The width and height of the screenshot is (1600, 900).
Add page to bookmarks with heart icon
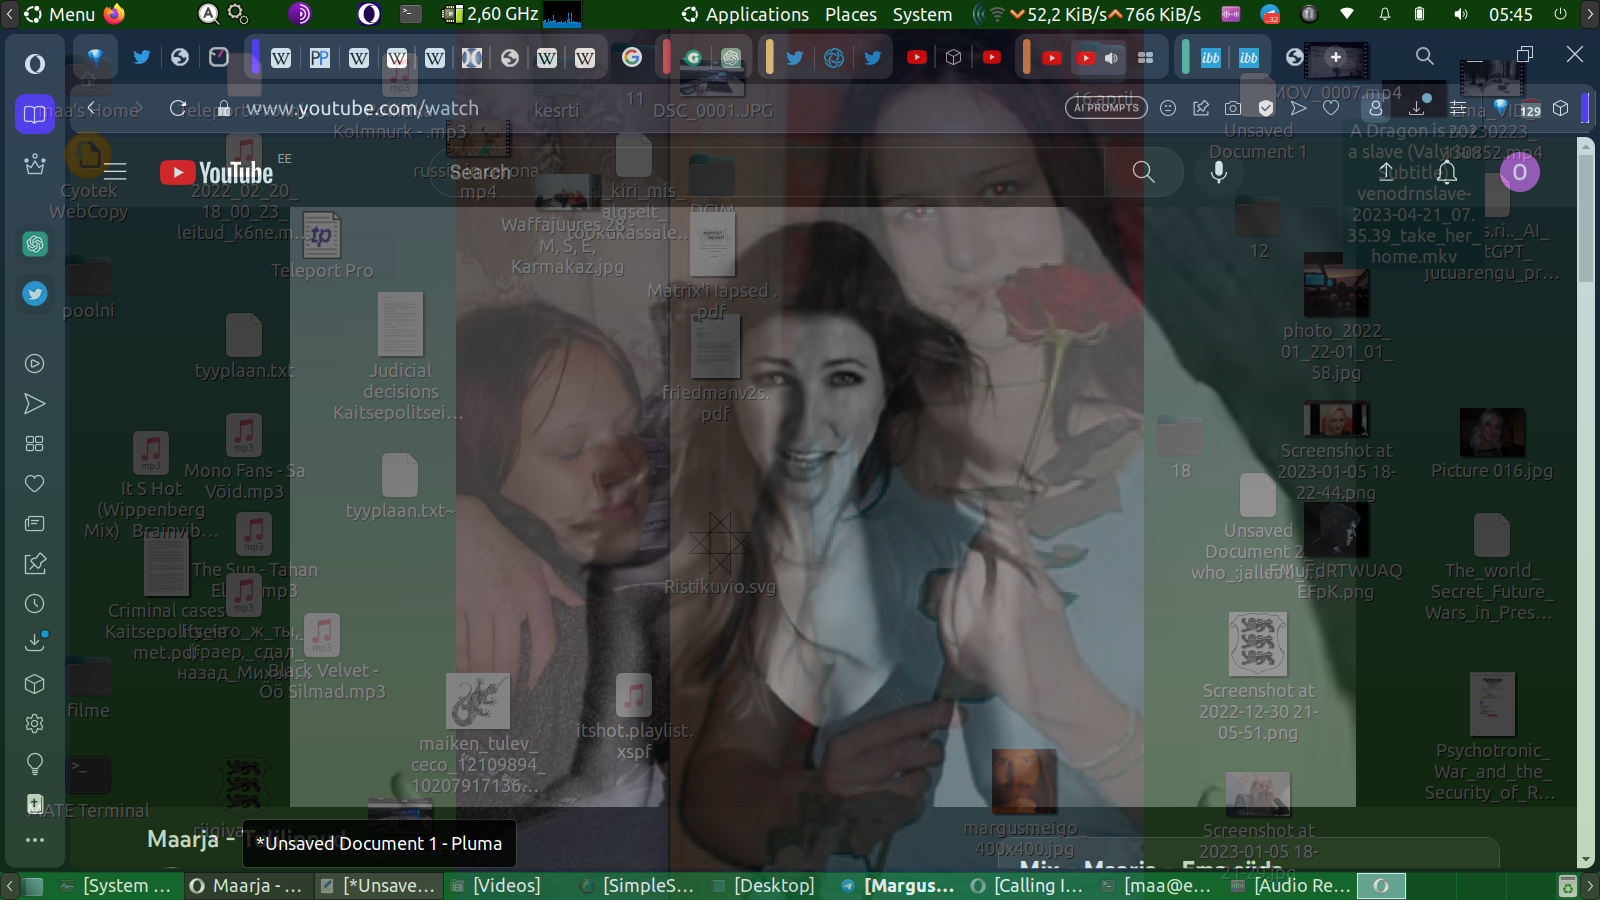pyautogui.click(x=1331, y=108)
